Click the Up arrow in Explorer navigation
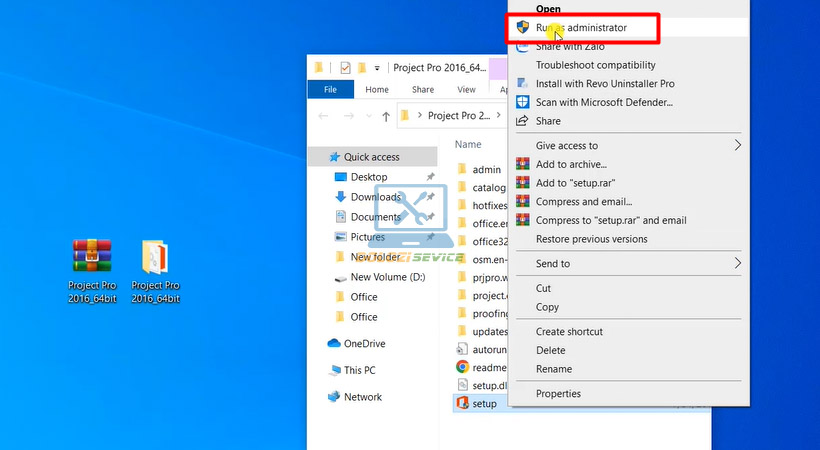The width and height of the screenshot is (820, 450). coord(386,116)
